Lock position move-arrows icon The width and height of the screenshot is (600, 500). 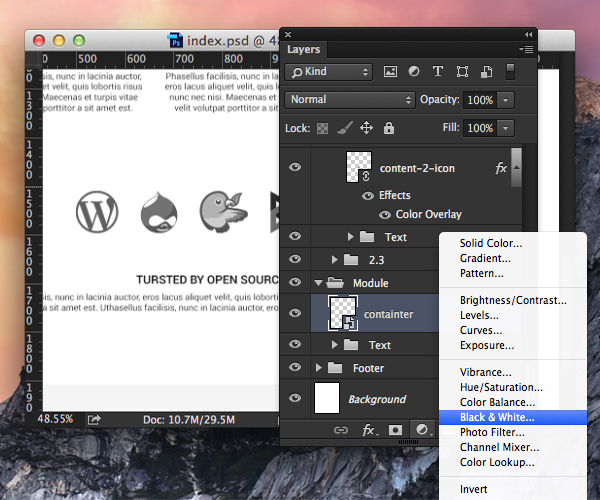click(x=366, y=128)
